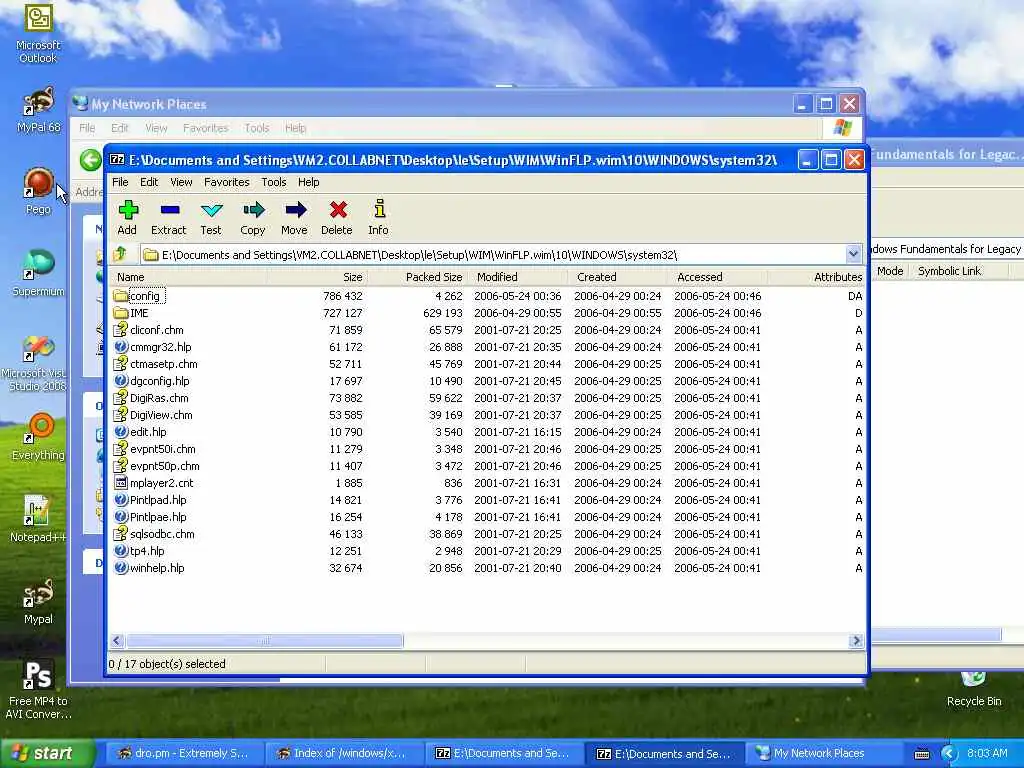Sort by the Modified column header

(x=517, y=277)
